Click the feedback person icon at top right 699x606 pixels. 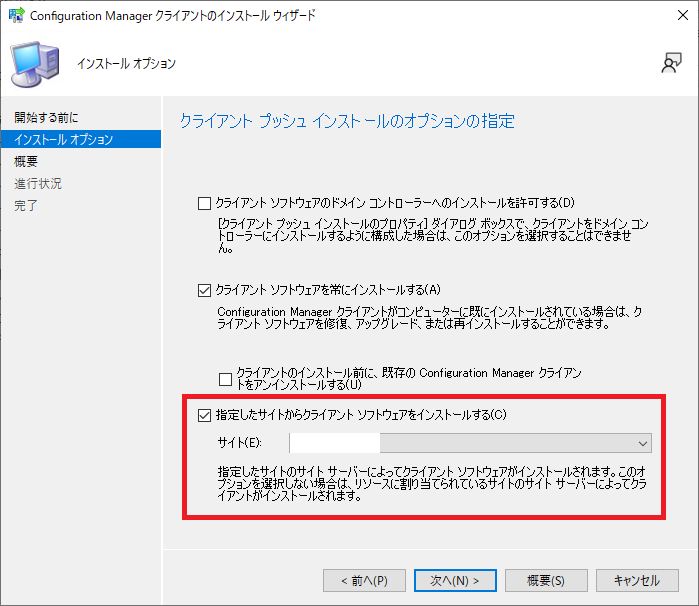[x=671, y=64]
